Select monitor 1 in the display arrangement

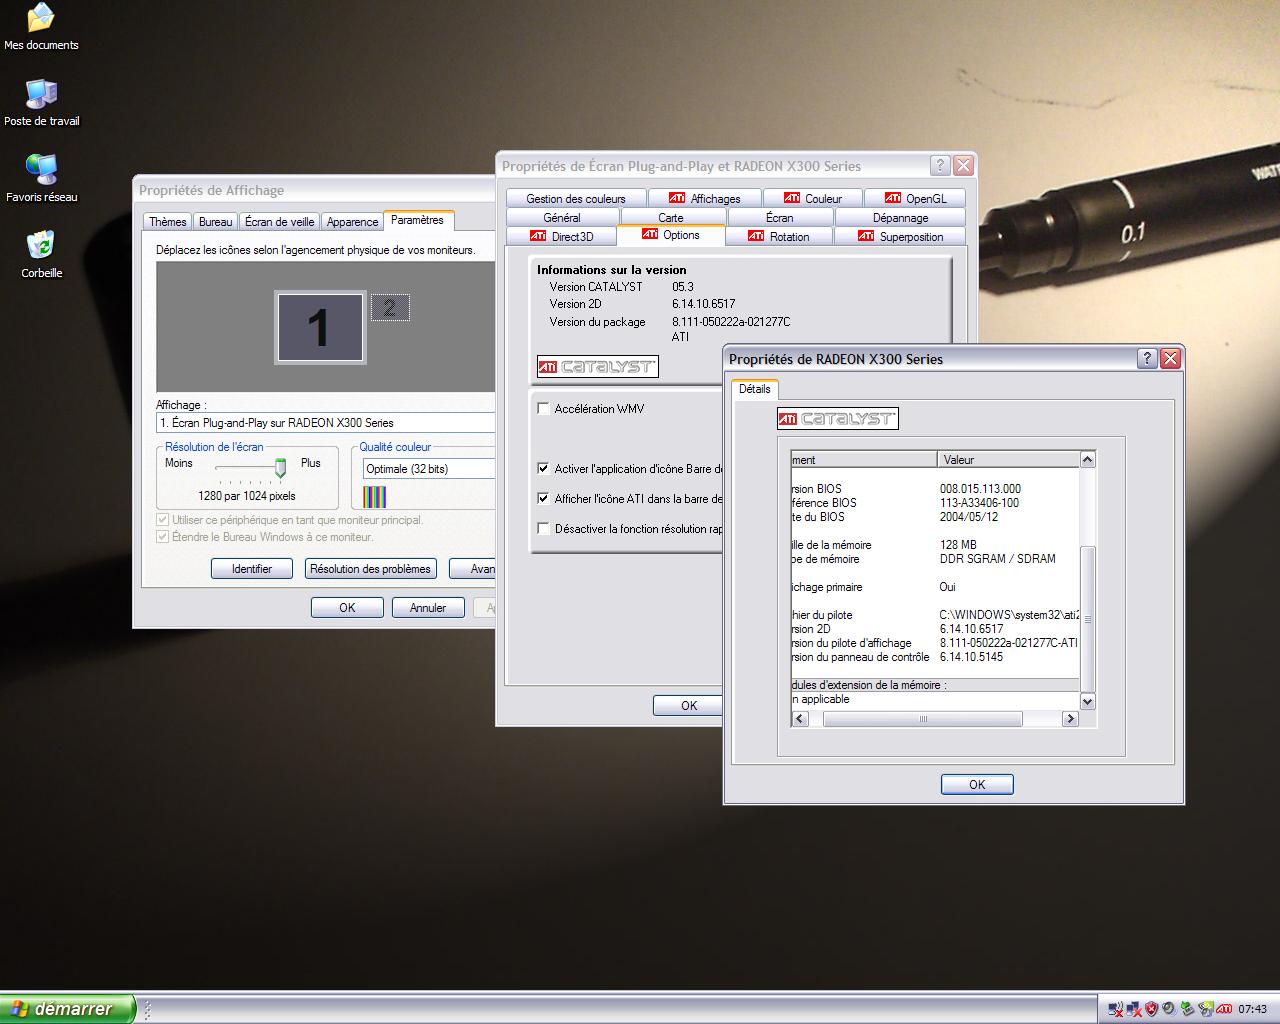(x=320, y=328)
